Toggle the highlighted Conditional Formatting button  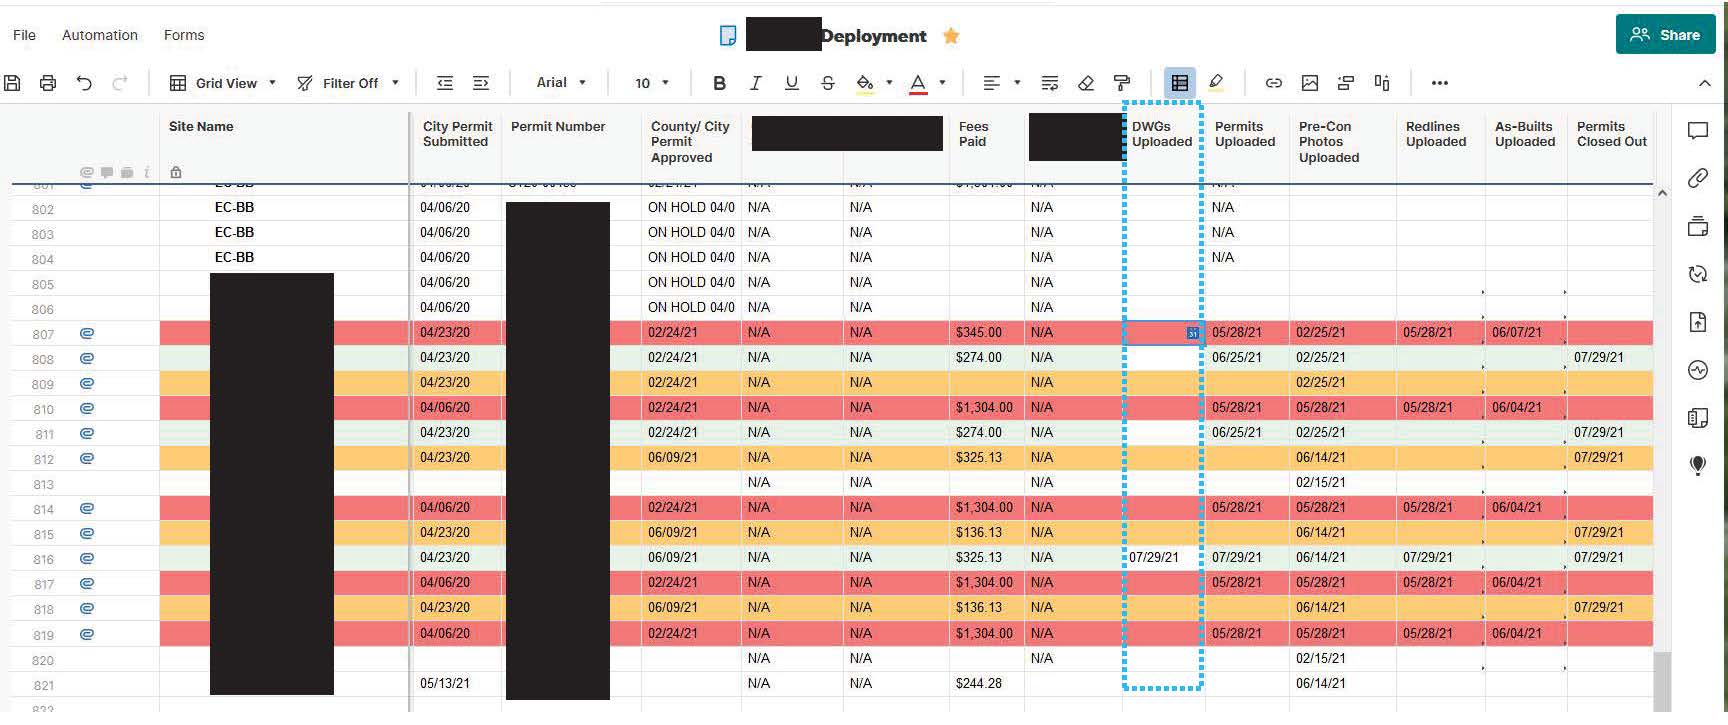tap(1180, 83)
